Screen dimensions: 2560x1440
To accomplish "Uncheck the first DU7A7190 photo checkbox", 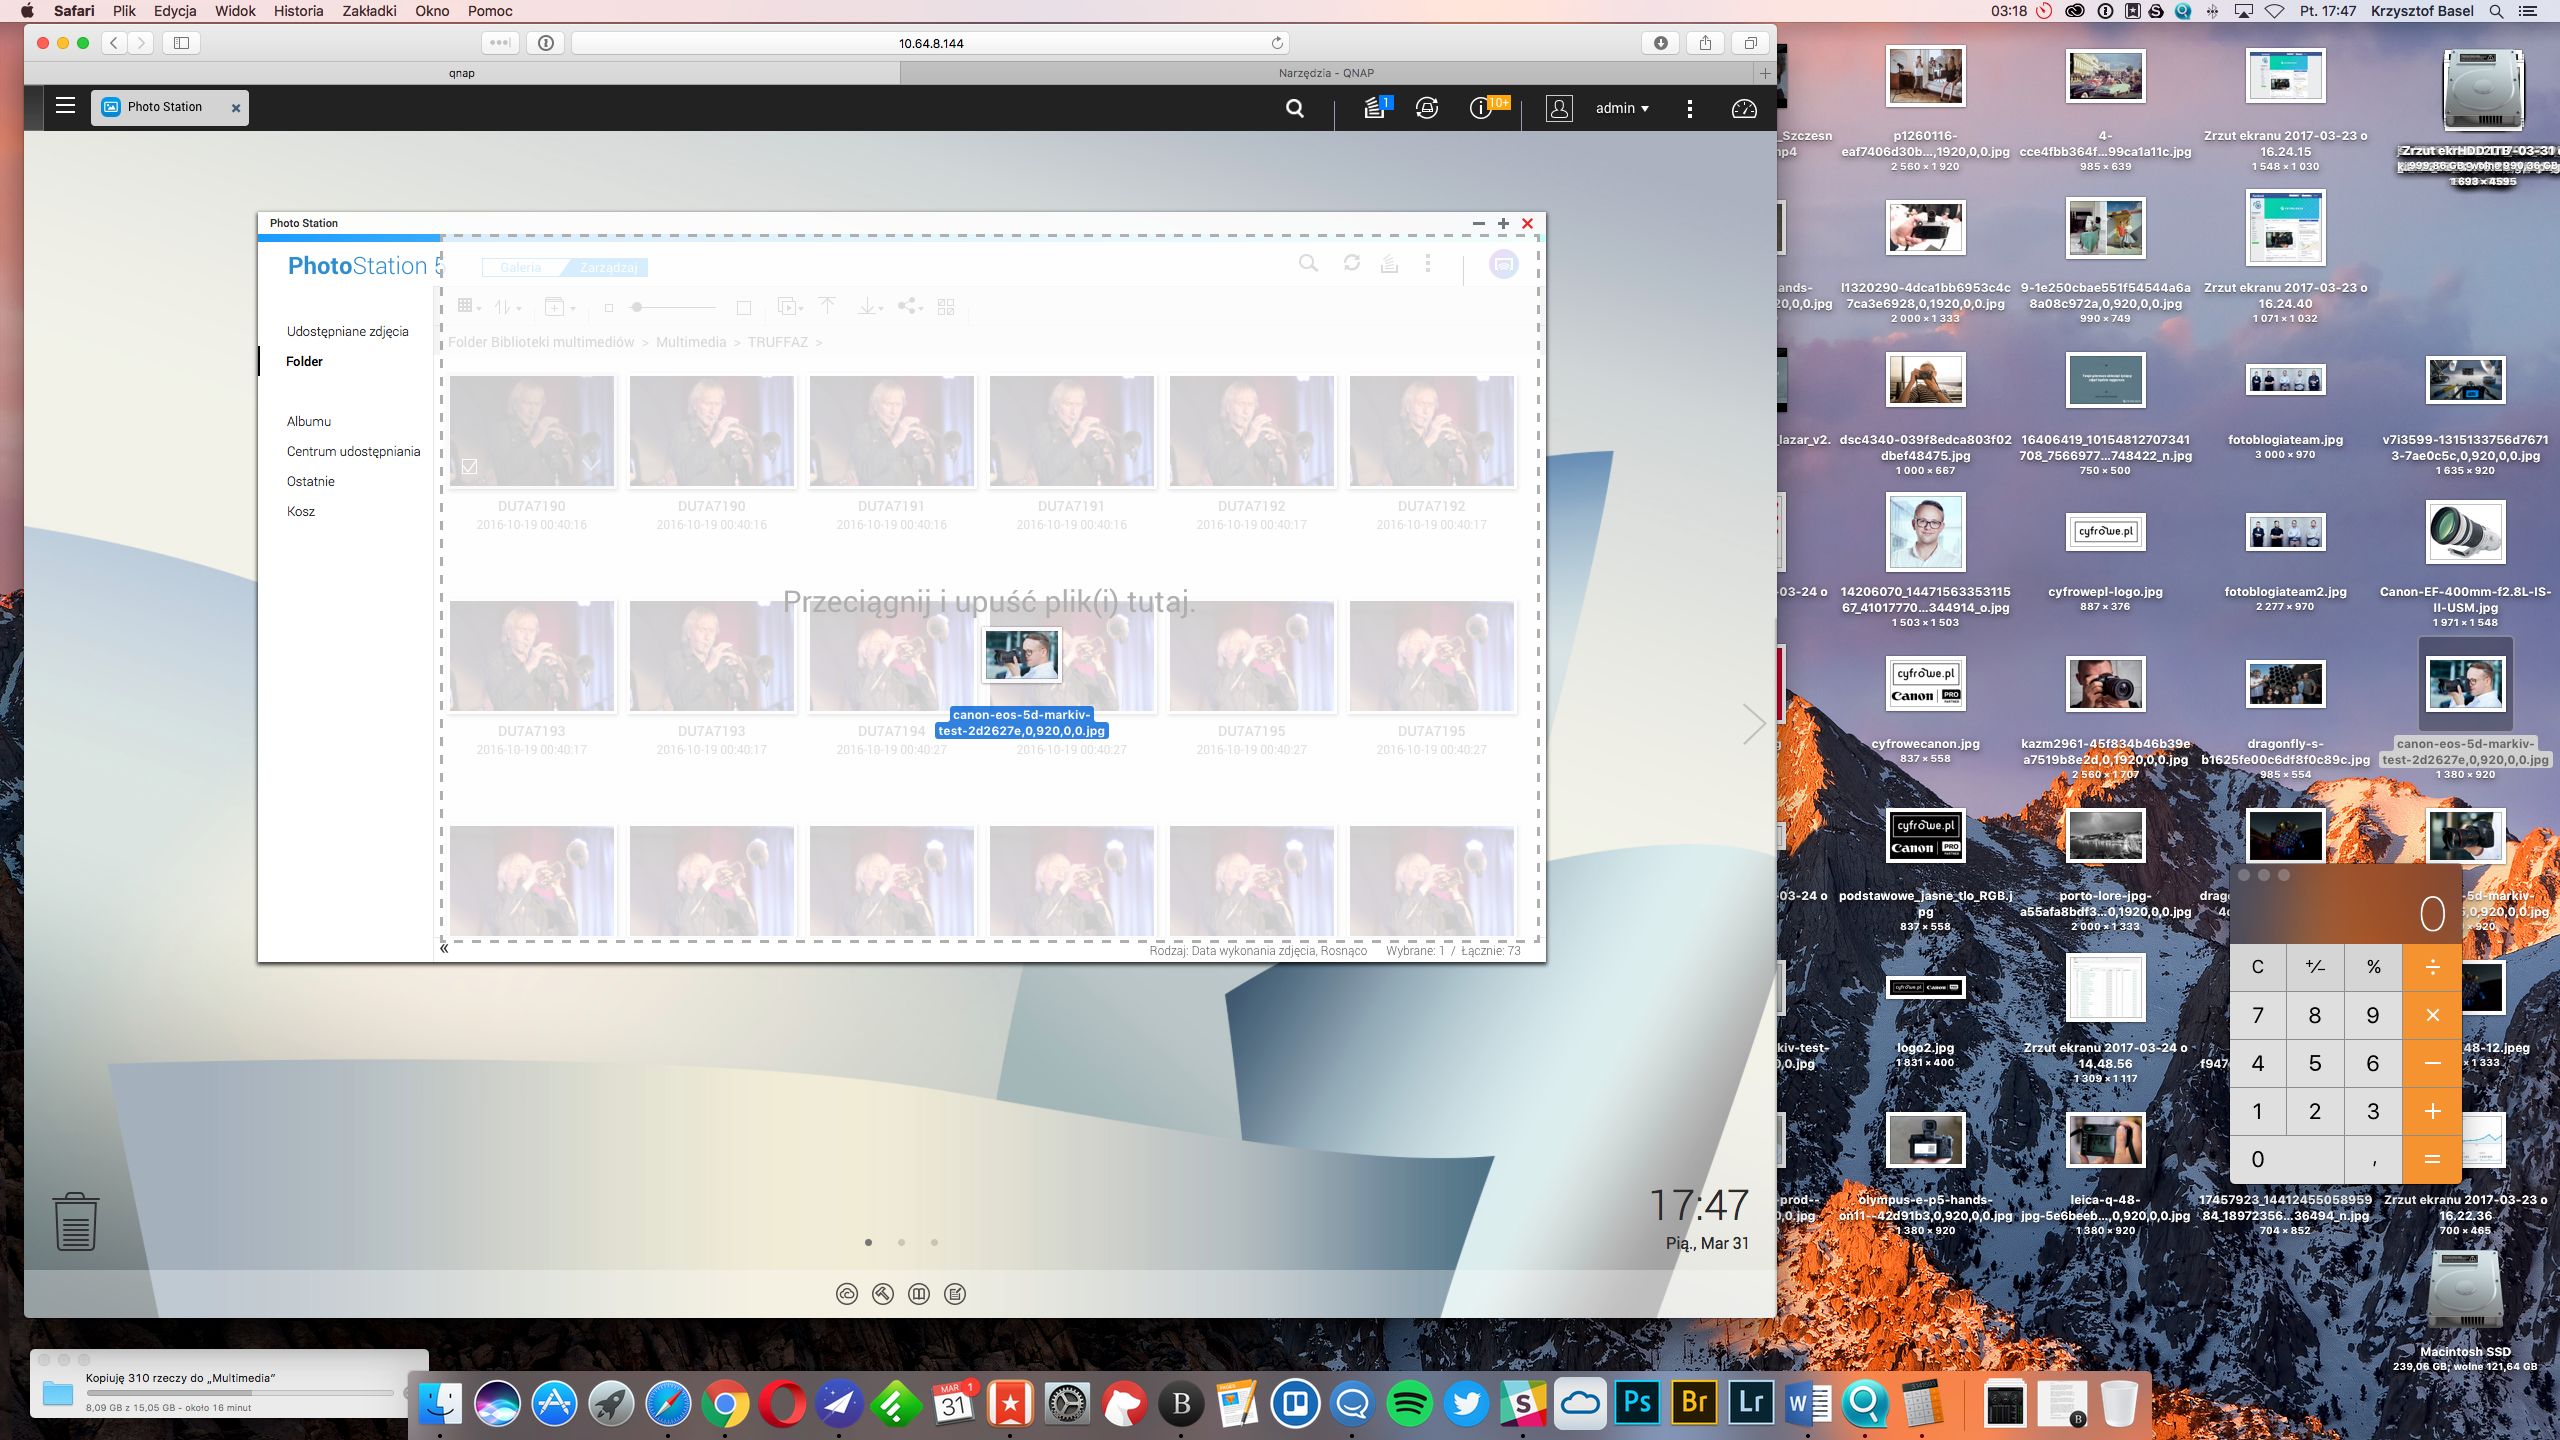I will pyautogui.click(x=469, y=466).
